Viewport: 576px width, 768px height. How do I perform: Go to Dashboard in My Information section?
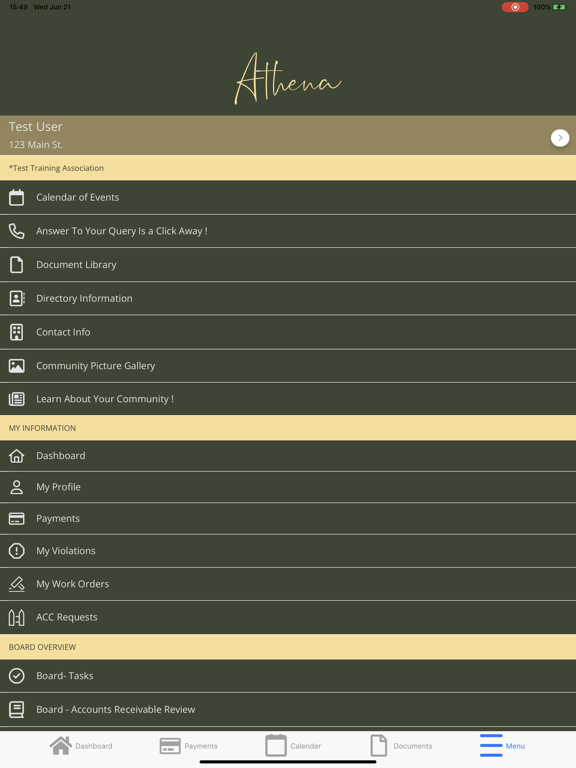(288, 456)
